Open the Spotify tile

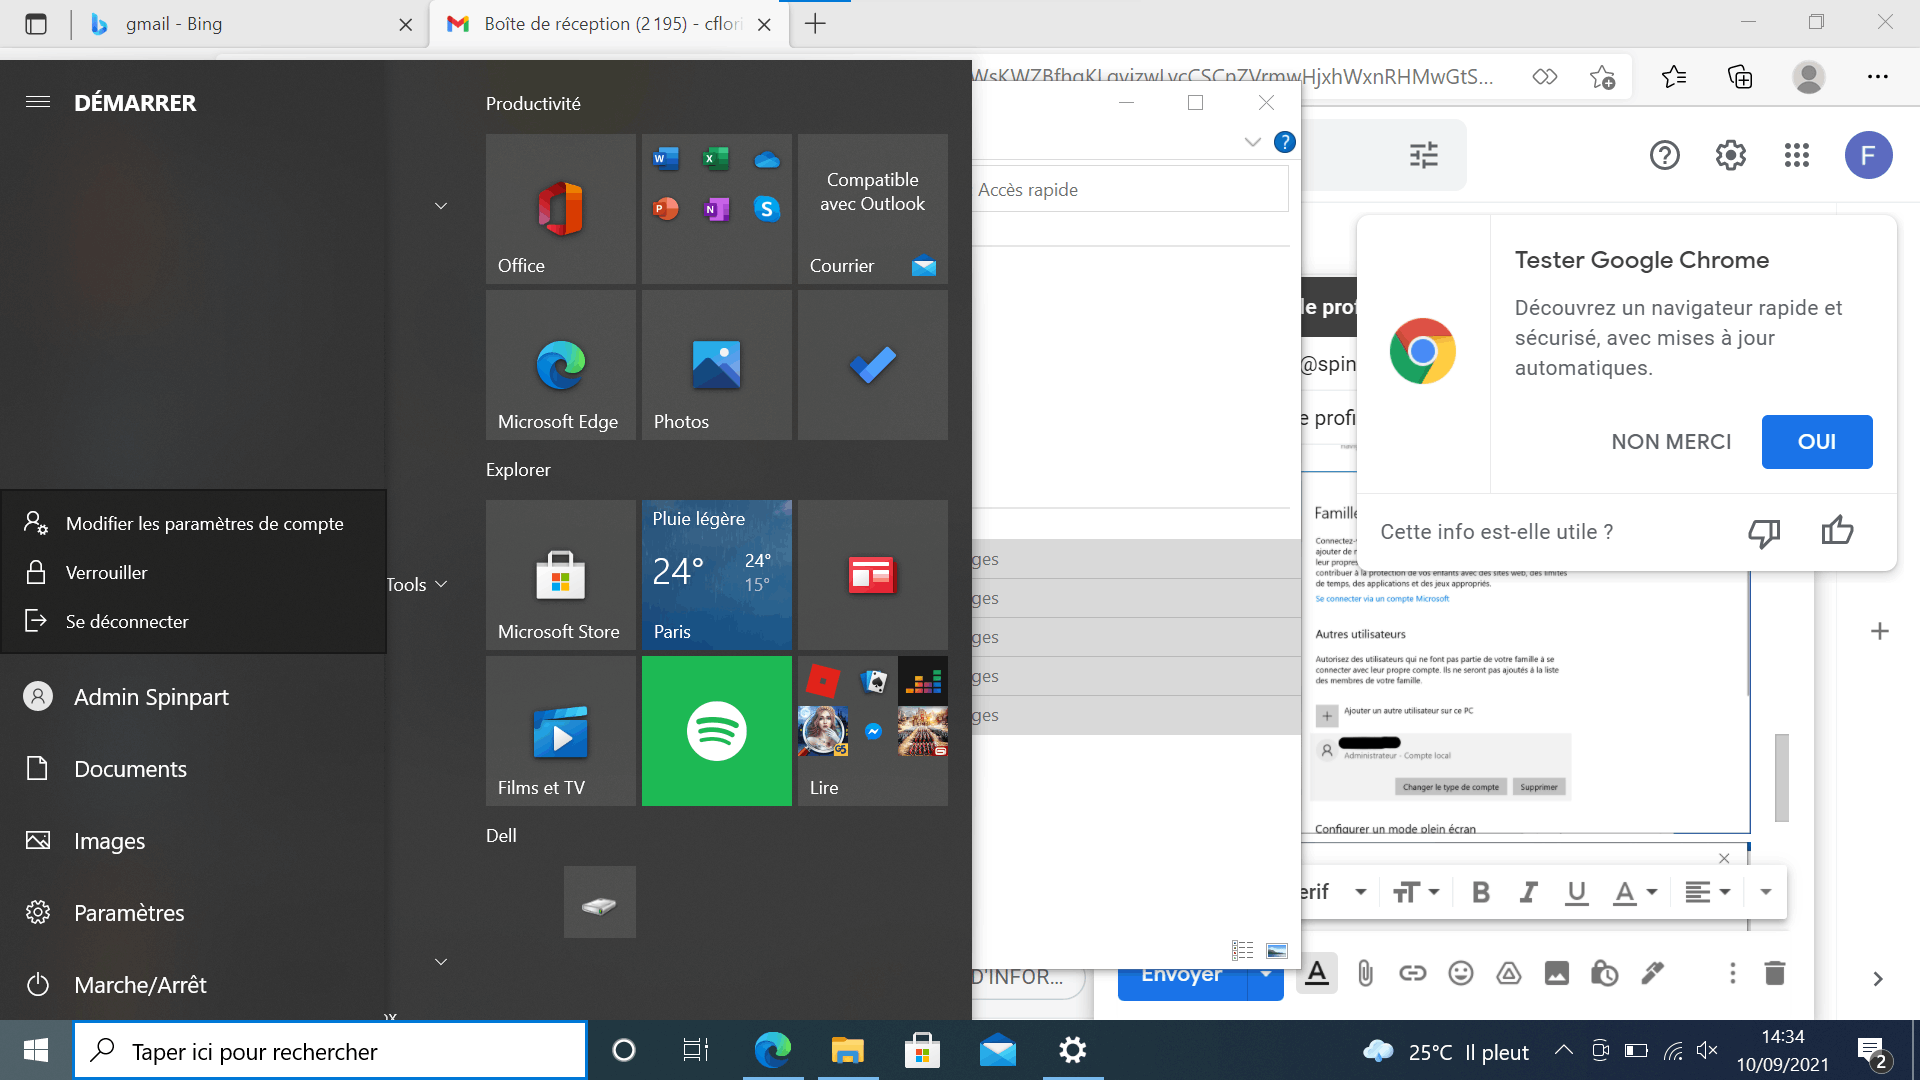716,731
